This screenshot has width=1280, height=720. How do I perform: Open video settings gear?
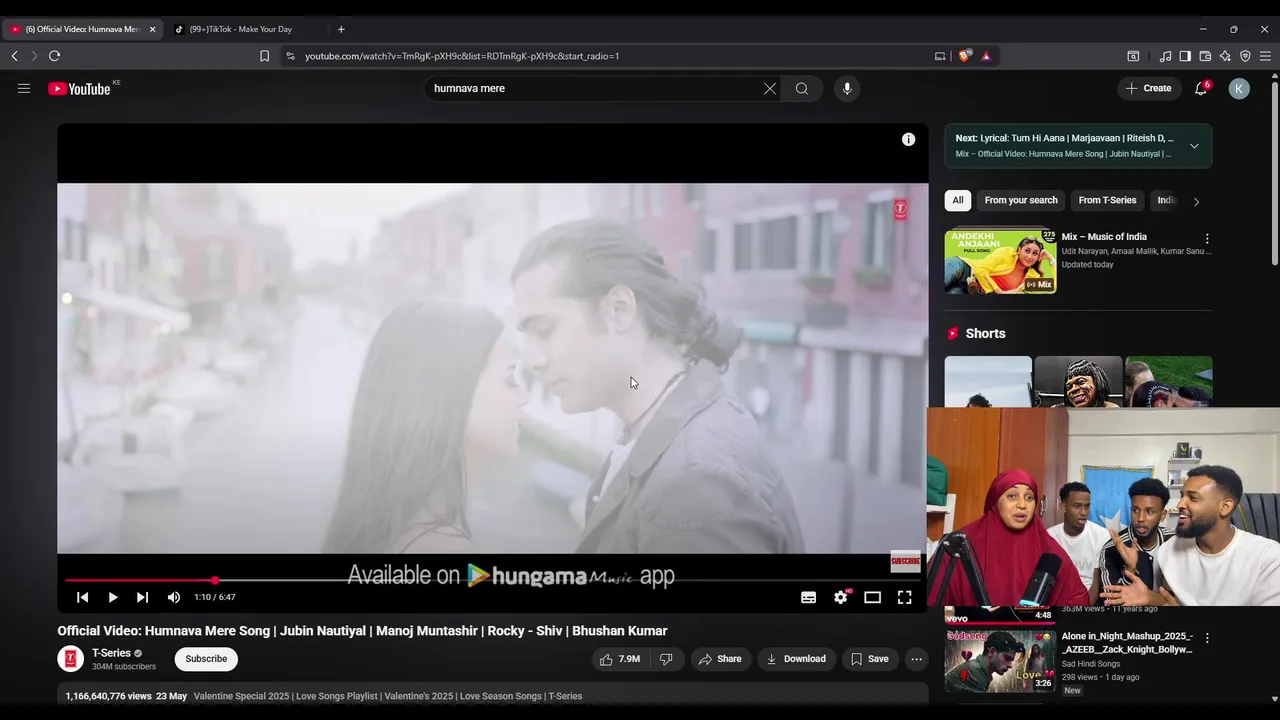click(x=841, y=597)
